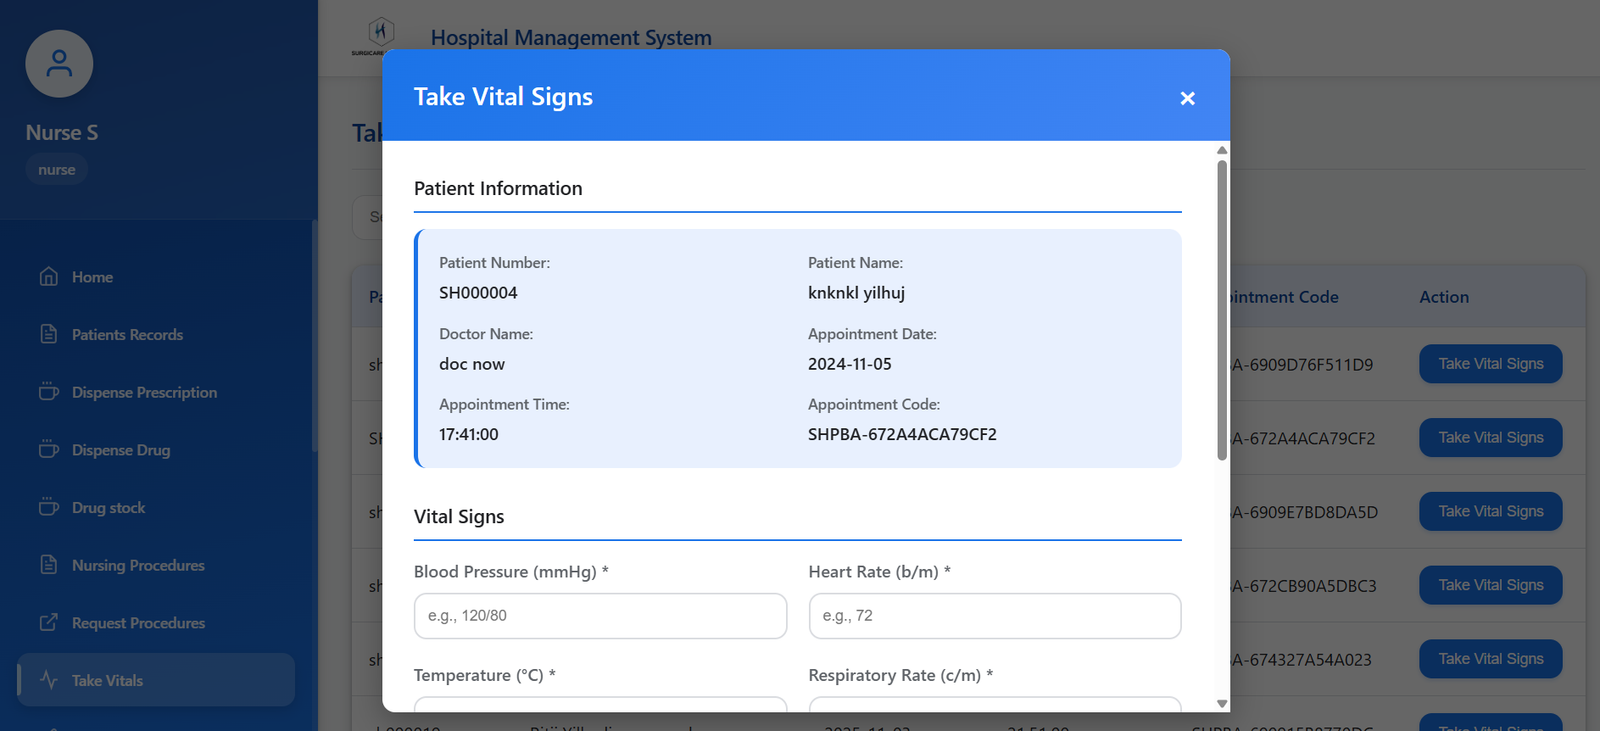The width and height of the screenshot is (1600, 731).
Task: Click the Drug stock cup icon
Action: pyautogui.click(x=48, y=507)
